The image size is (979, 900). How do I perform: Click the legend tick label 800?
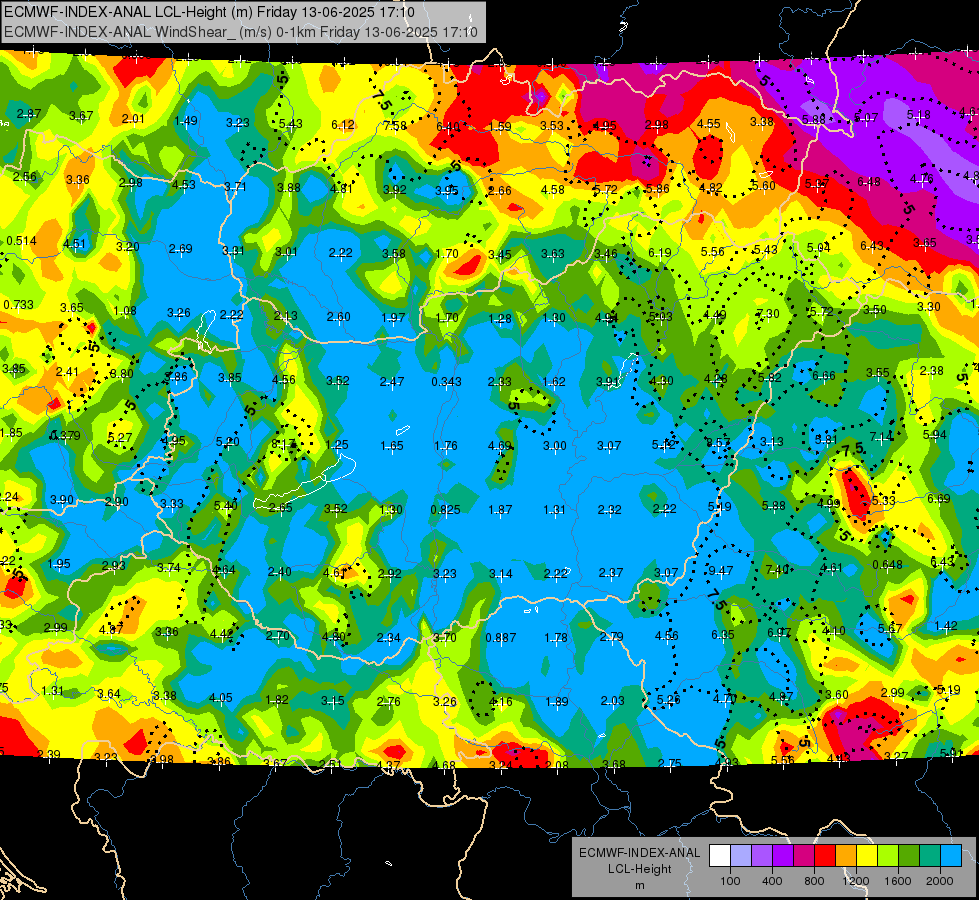tap(814, 881)
